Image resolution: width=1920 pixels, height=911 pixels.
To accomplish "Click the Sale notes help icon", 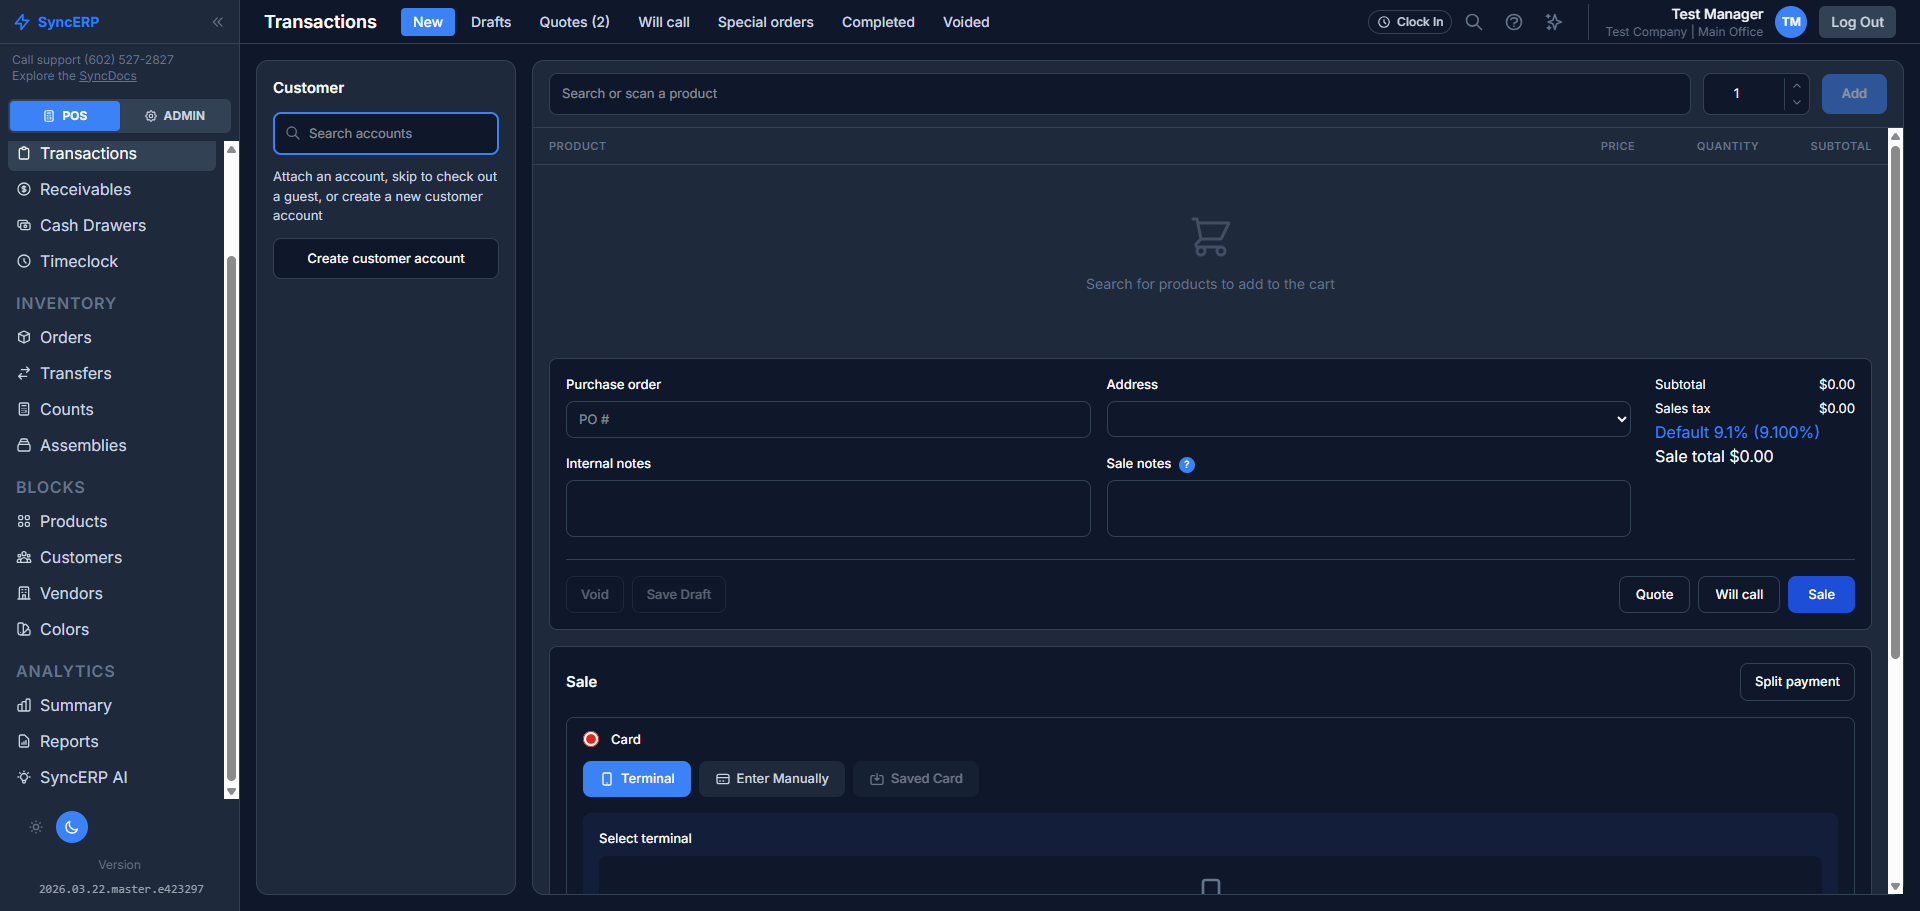I will (x=1186, y=464).
